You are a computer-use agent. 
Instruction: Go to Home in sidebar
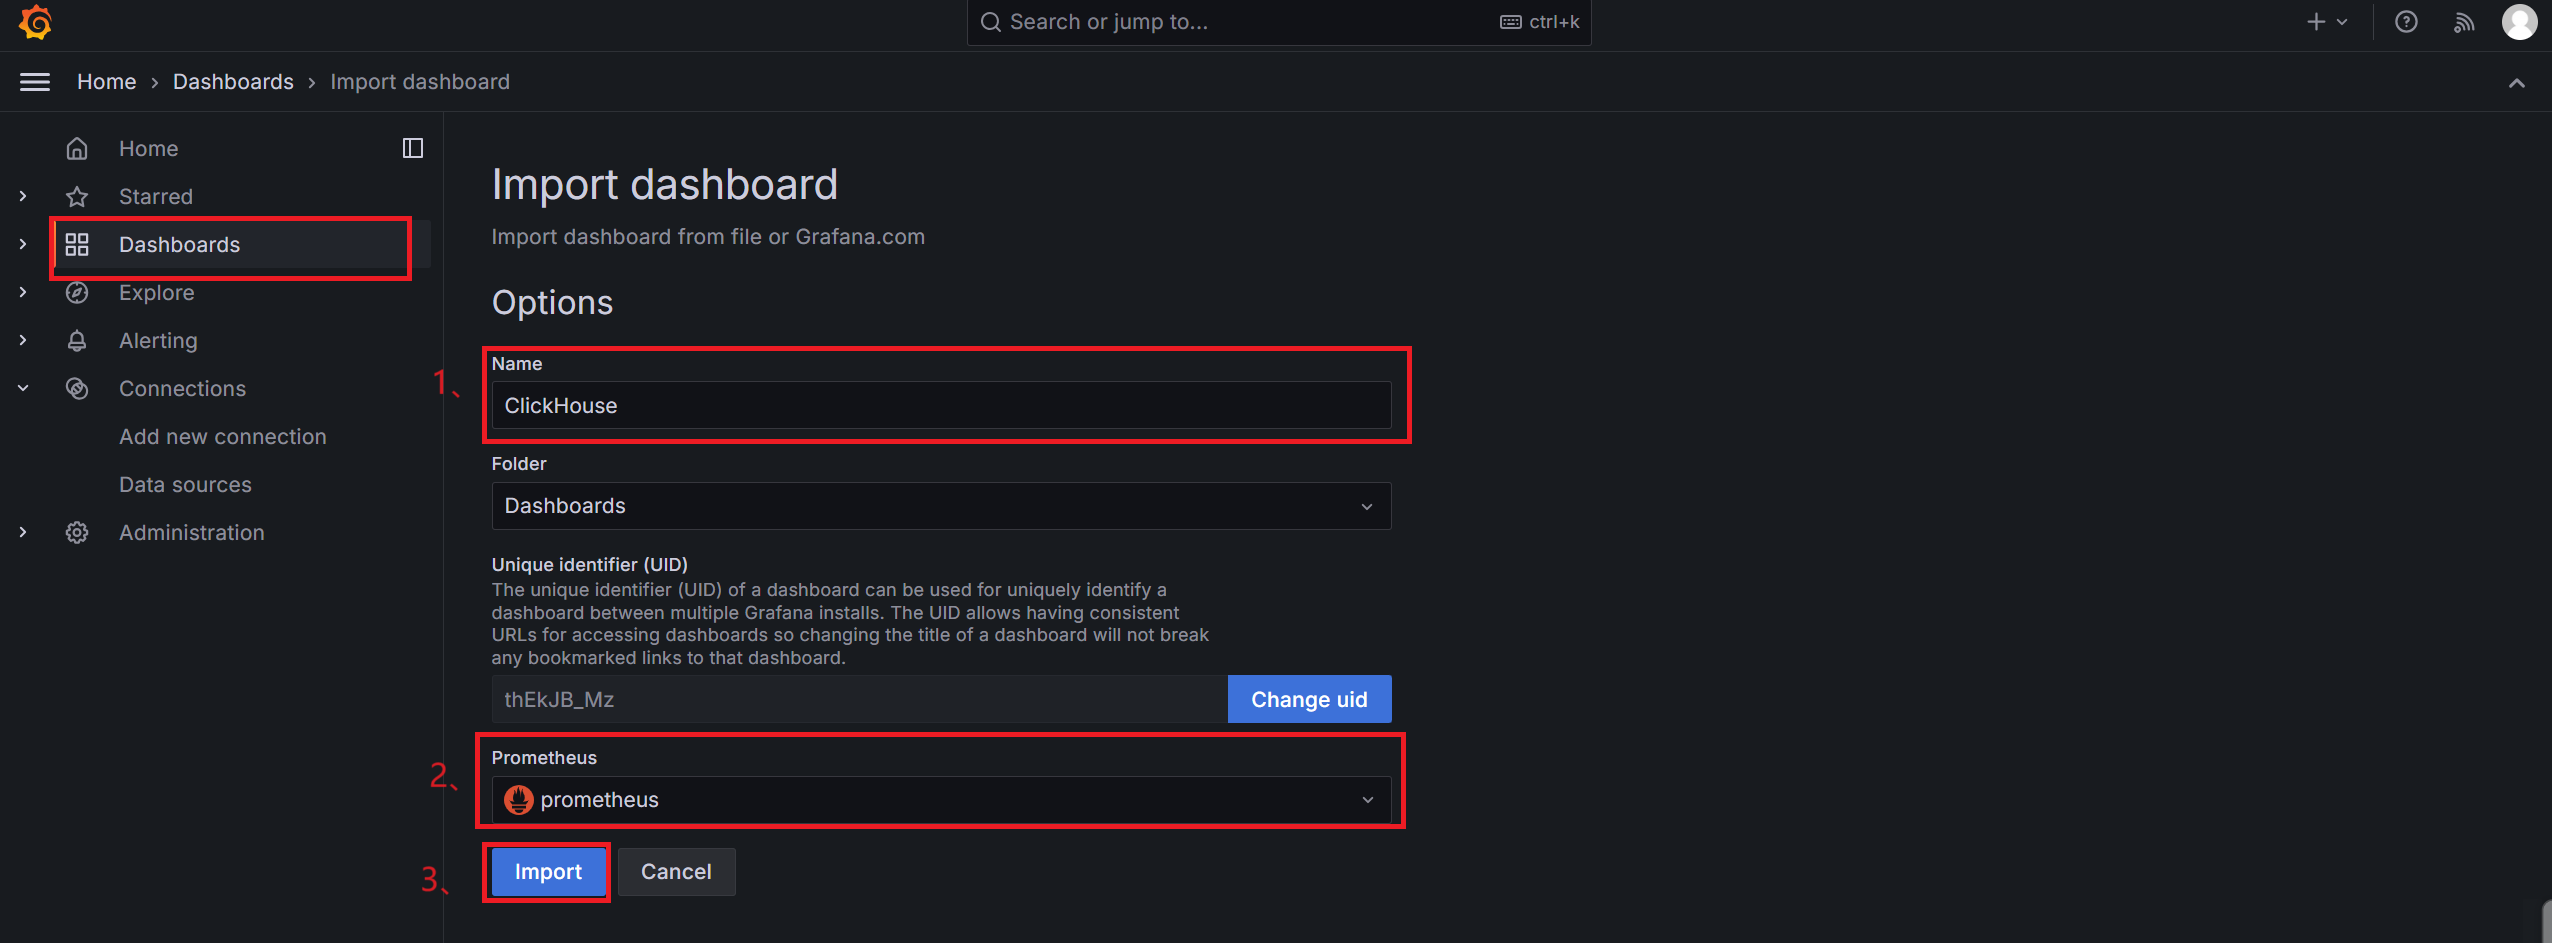pyautogui.click(x=148, y=149)
